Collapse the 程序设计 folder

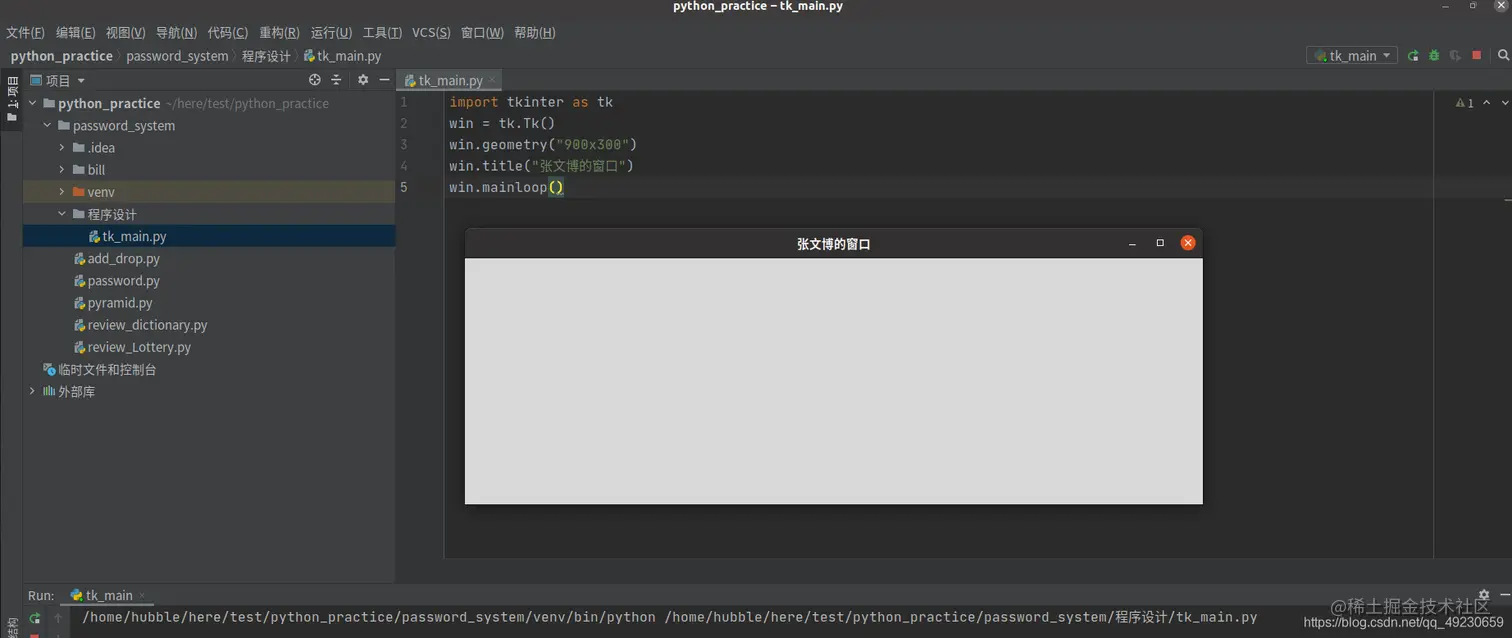[x=62, y=214]
